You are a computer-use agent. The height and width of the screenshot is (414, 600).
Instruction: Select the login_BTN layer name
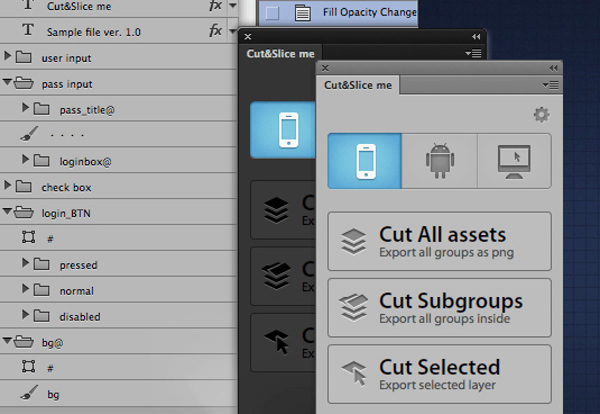click(x=66, y=213)
